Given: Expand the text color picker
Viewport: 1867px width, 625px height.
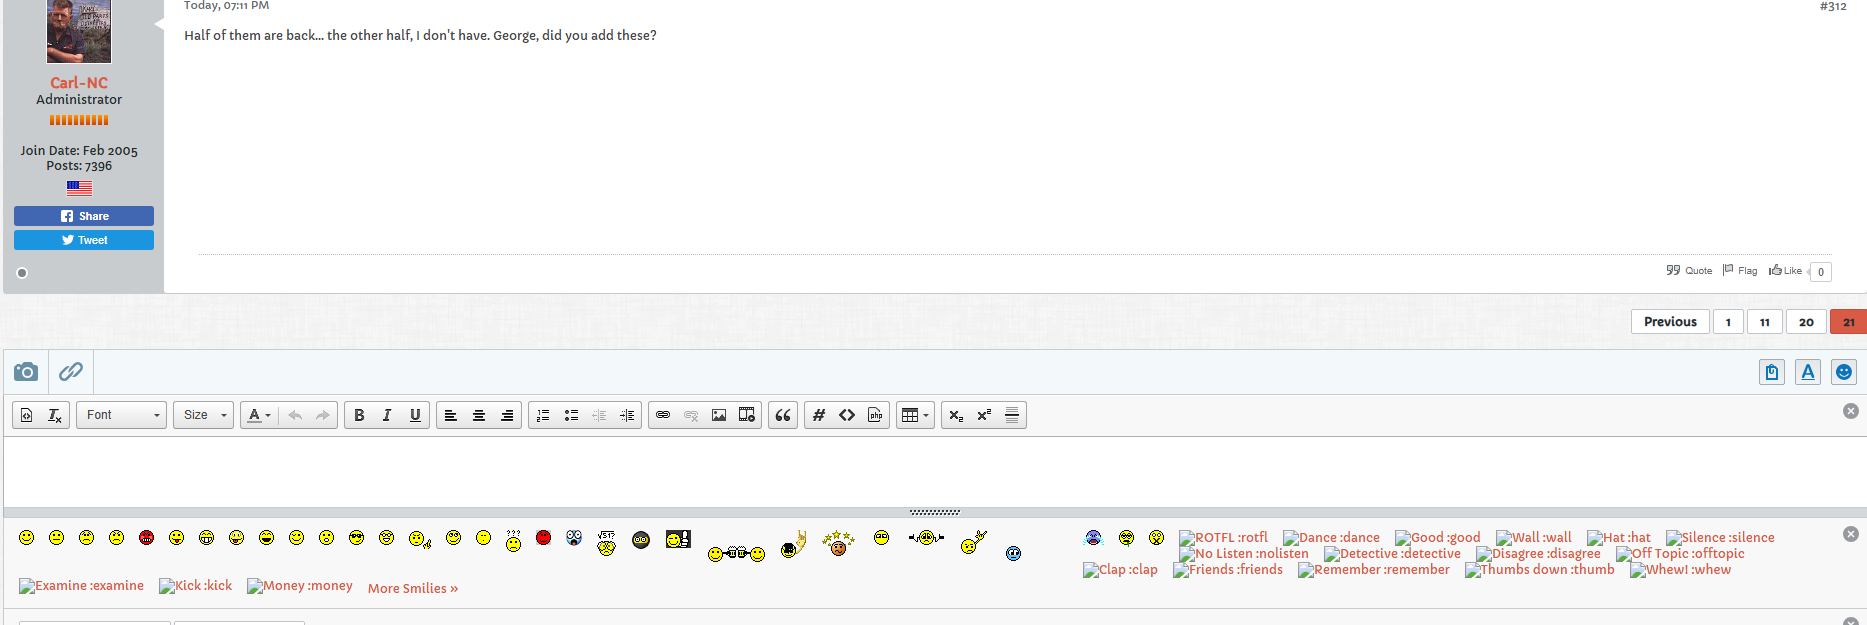Looking at the screenshot, I should [259, 415].
